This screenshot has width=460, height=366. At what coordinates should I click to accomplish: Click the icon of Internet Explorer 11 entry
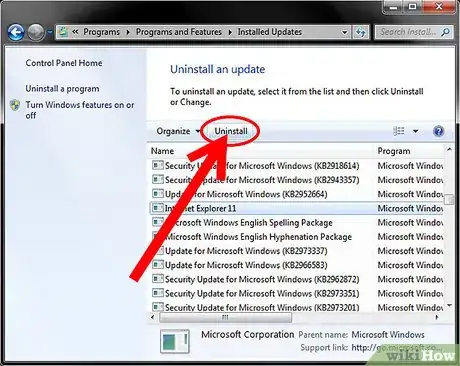(158, 208)
